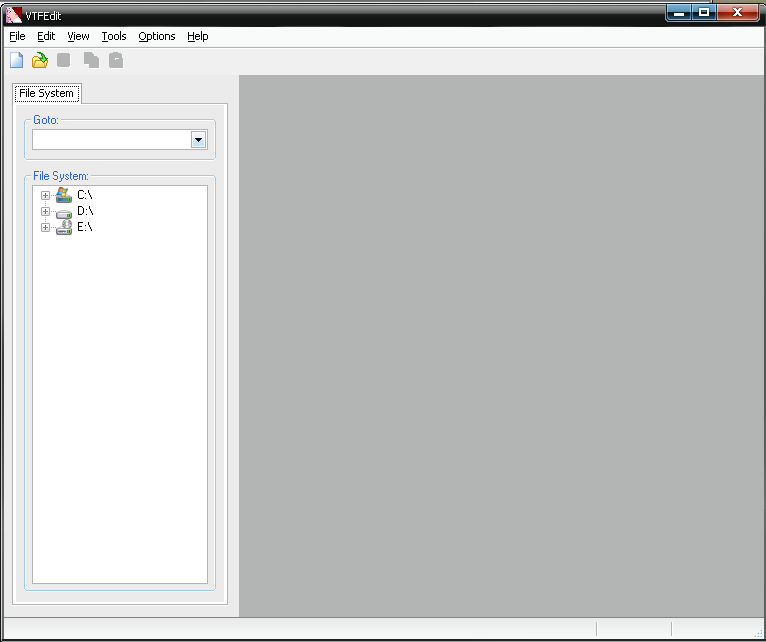
Task: Maximize the VTFEdit window
Action: tap(704, 13)
